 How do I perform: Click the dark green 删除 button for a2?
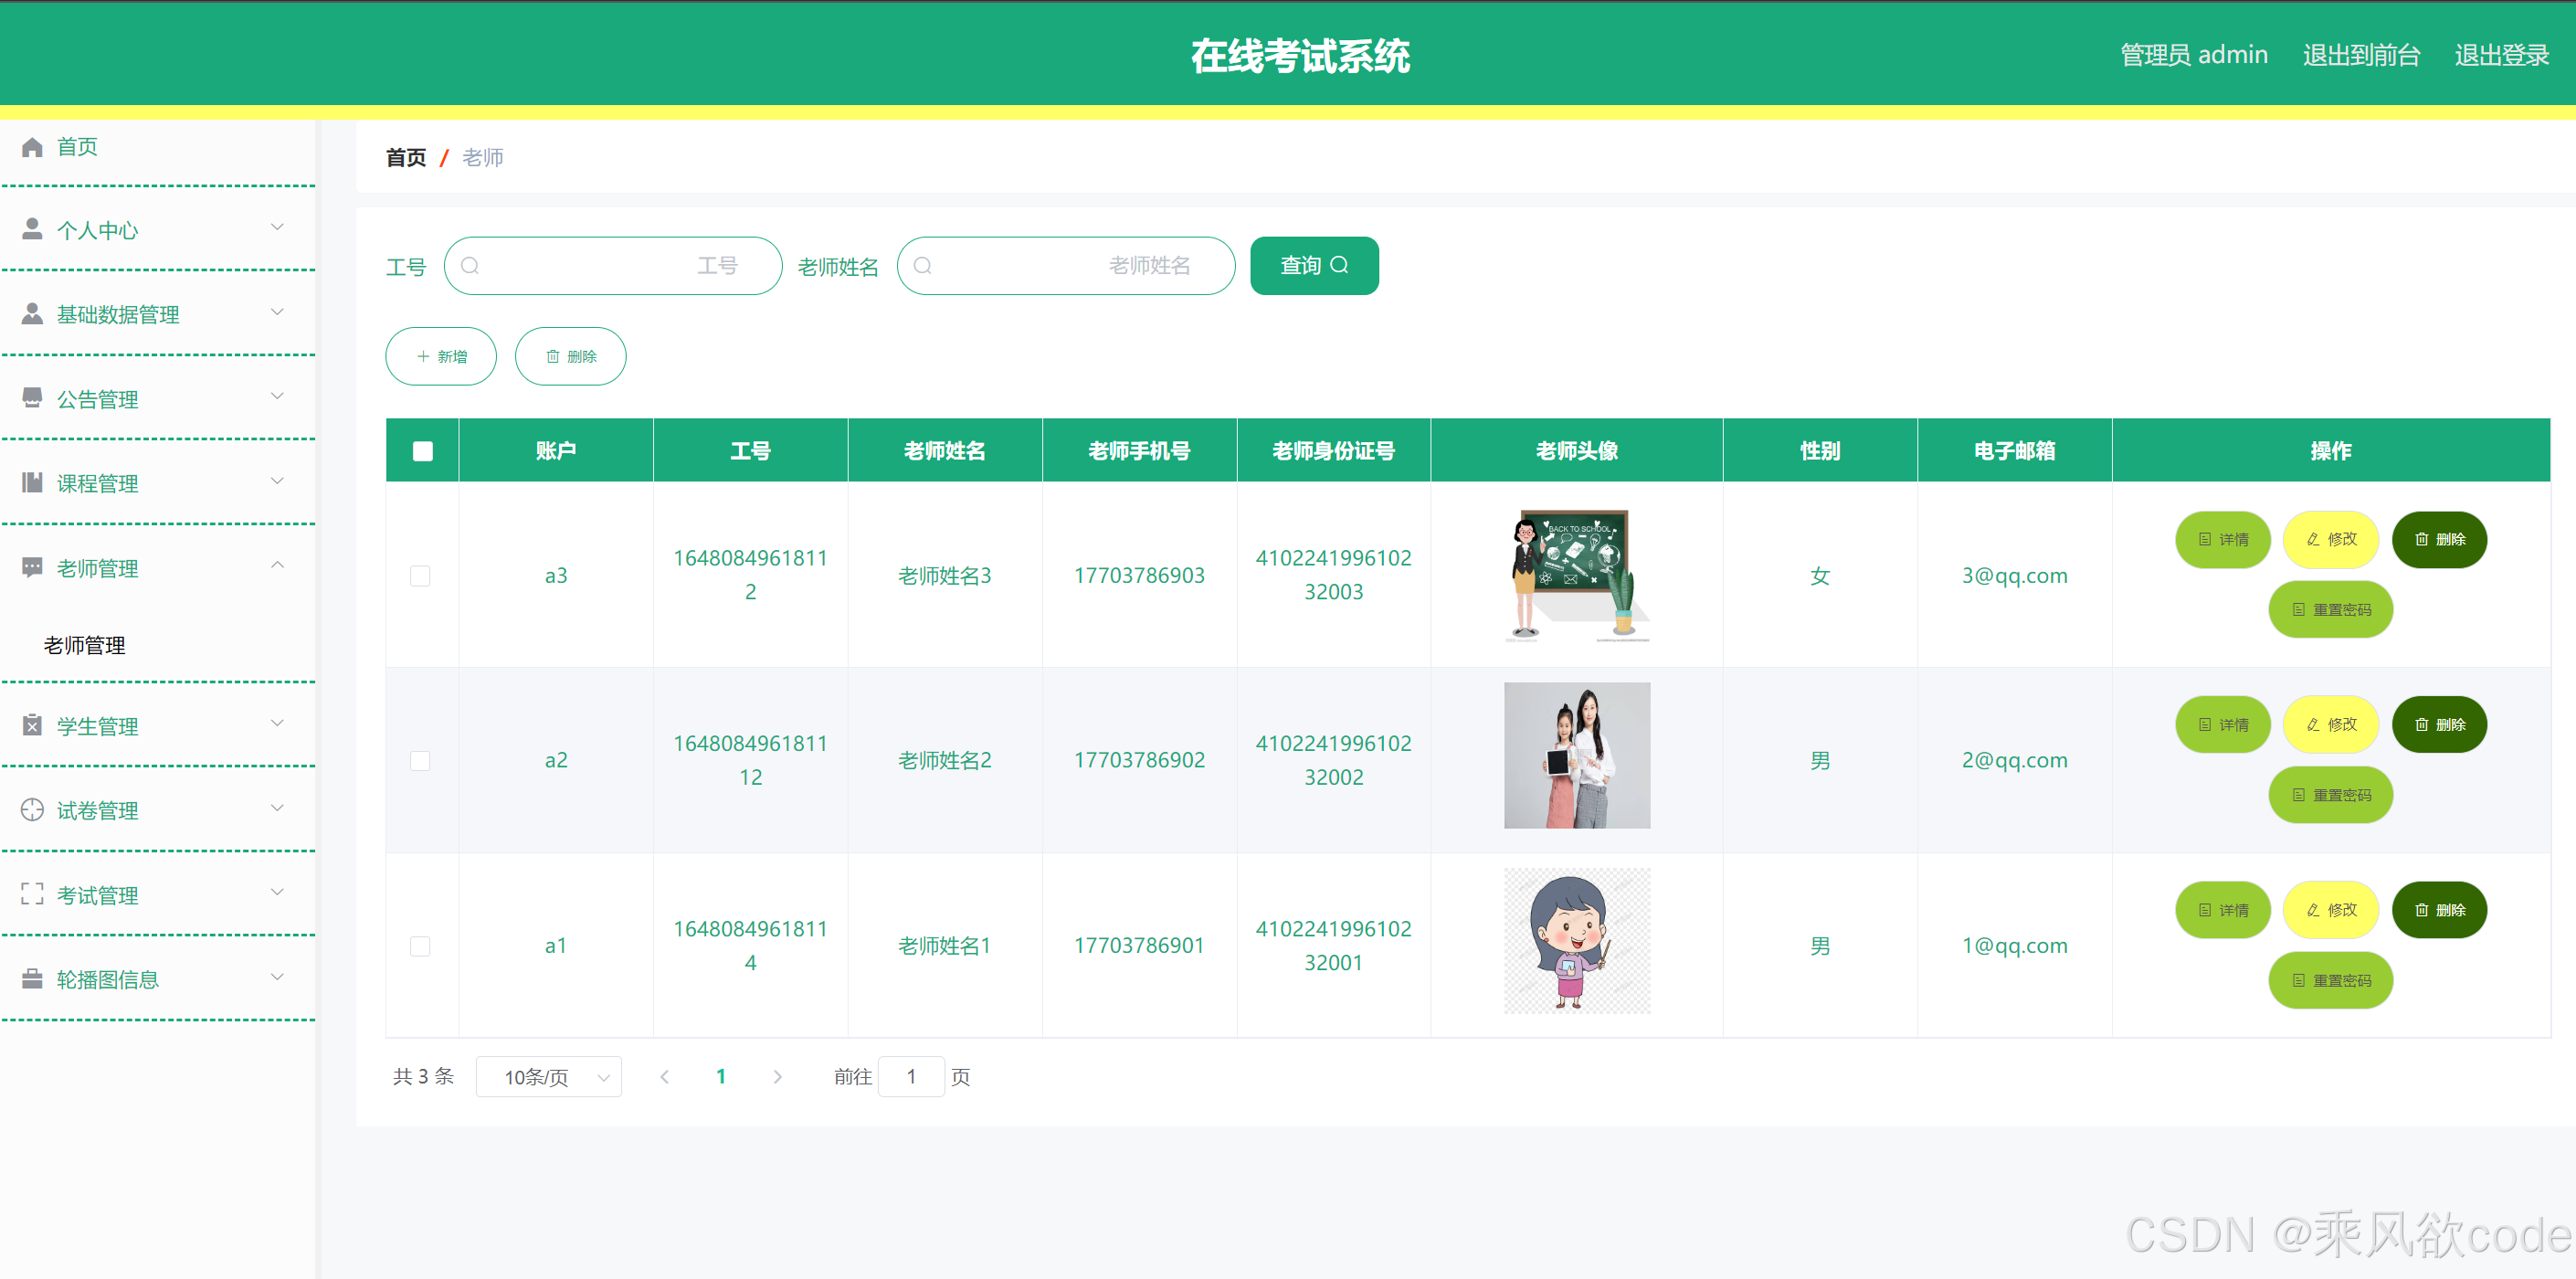2438,724
